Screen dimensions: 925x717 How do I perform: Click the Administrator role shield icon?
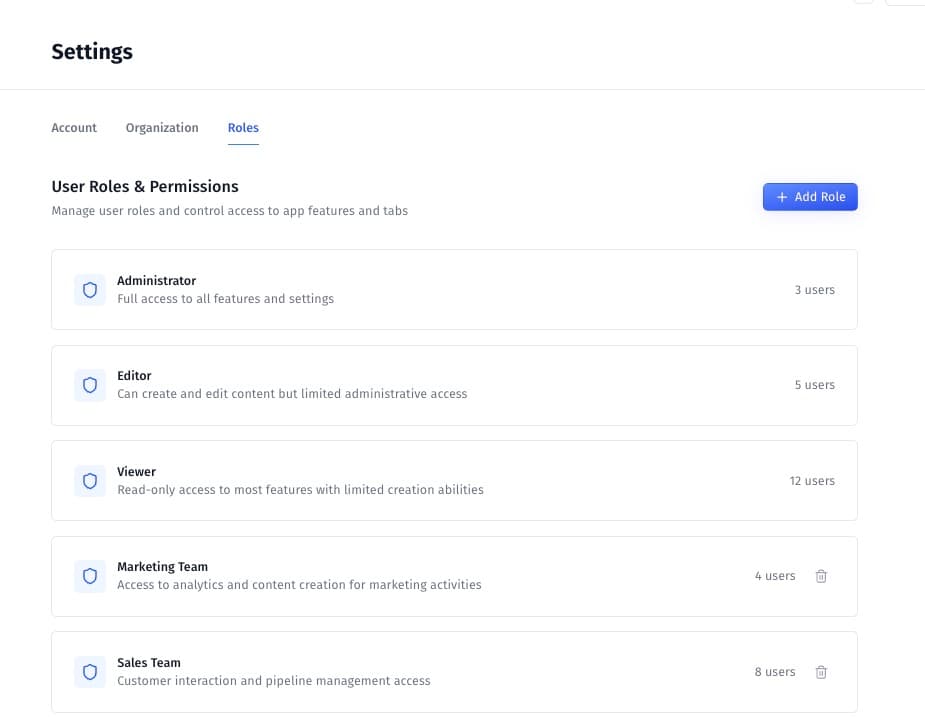pyautogui.click(x=90, y=290)
